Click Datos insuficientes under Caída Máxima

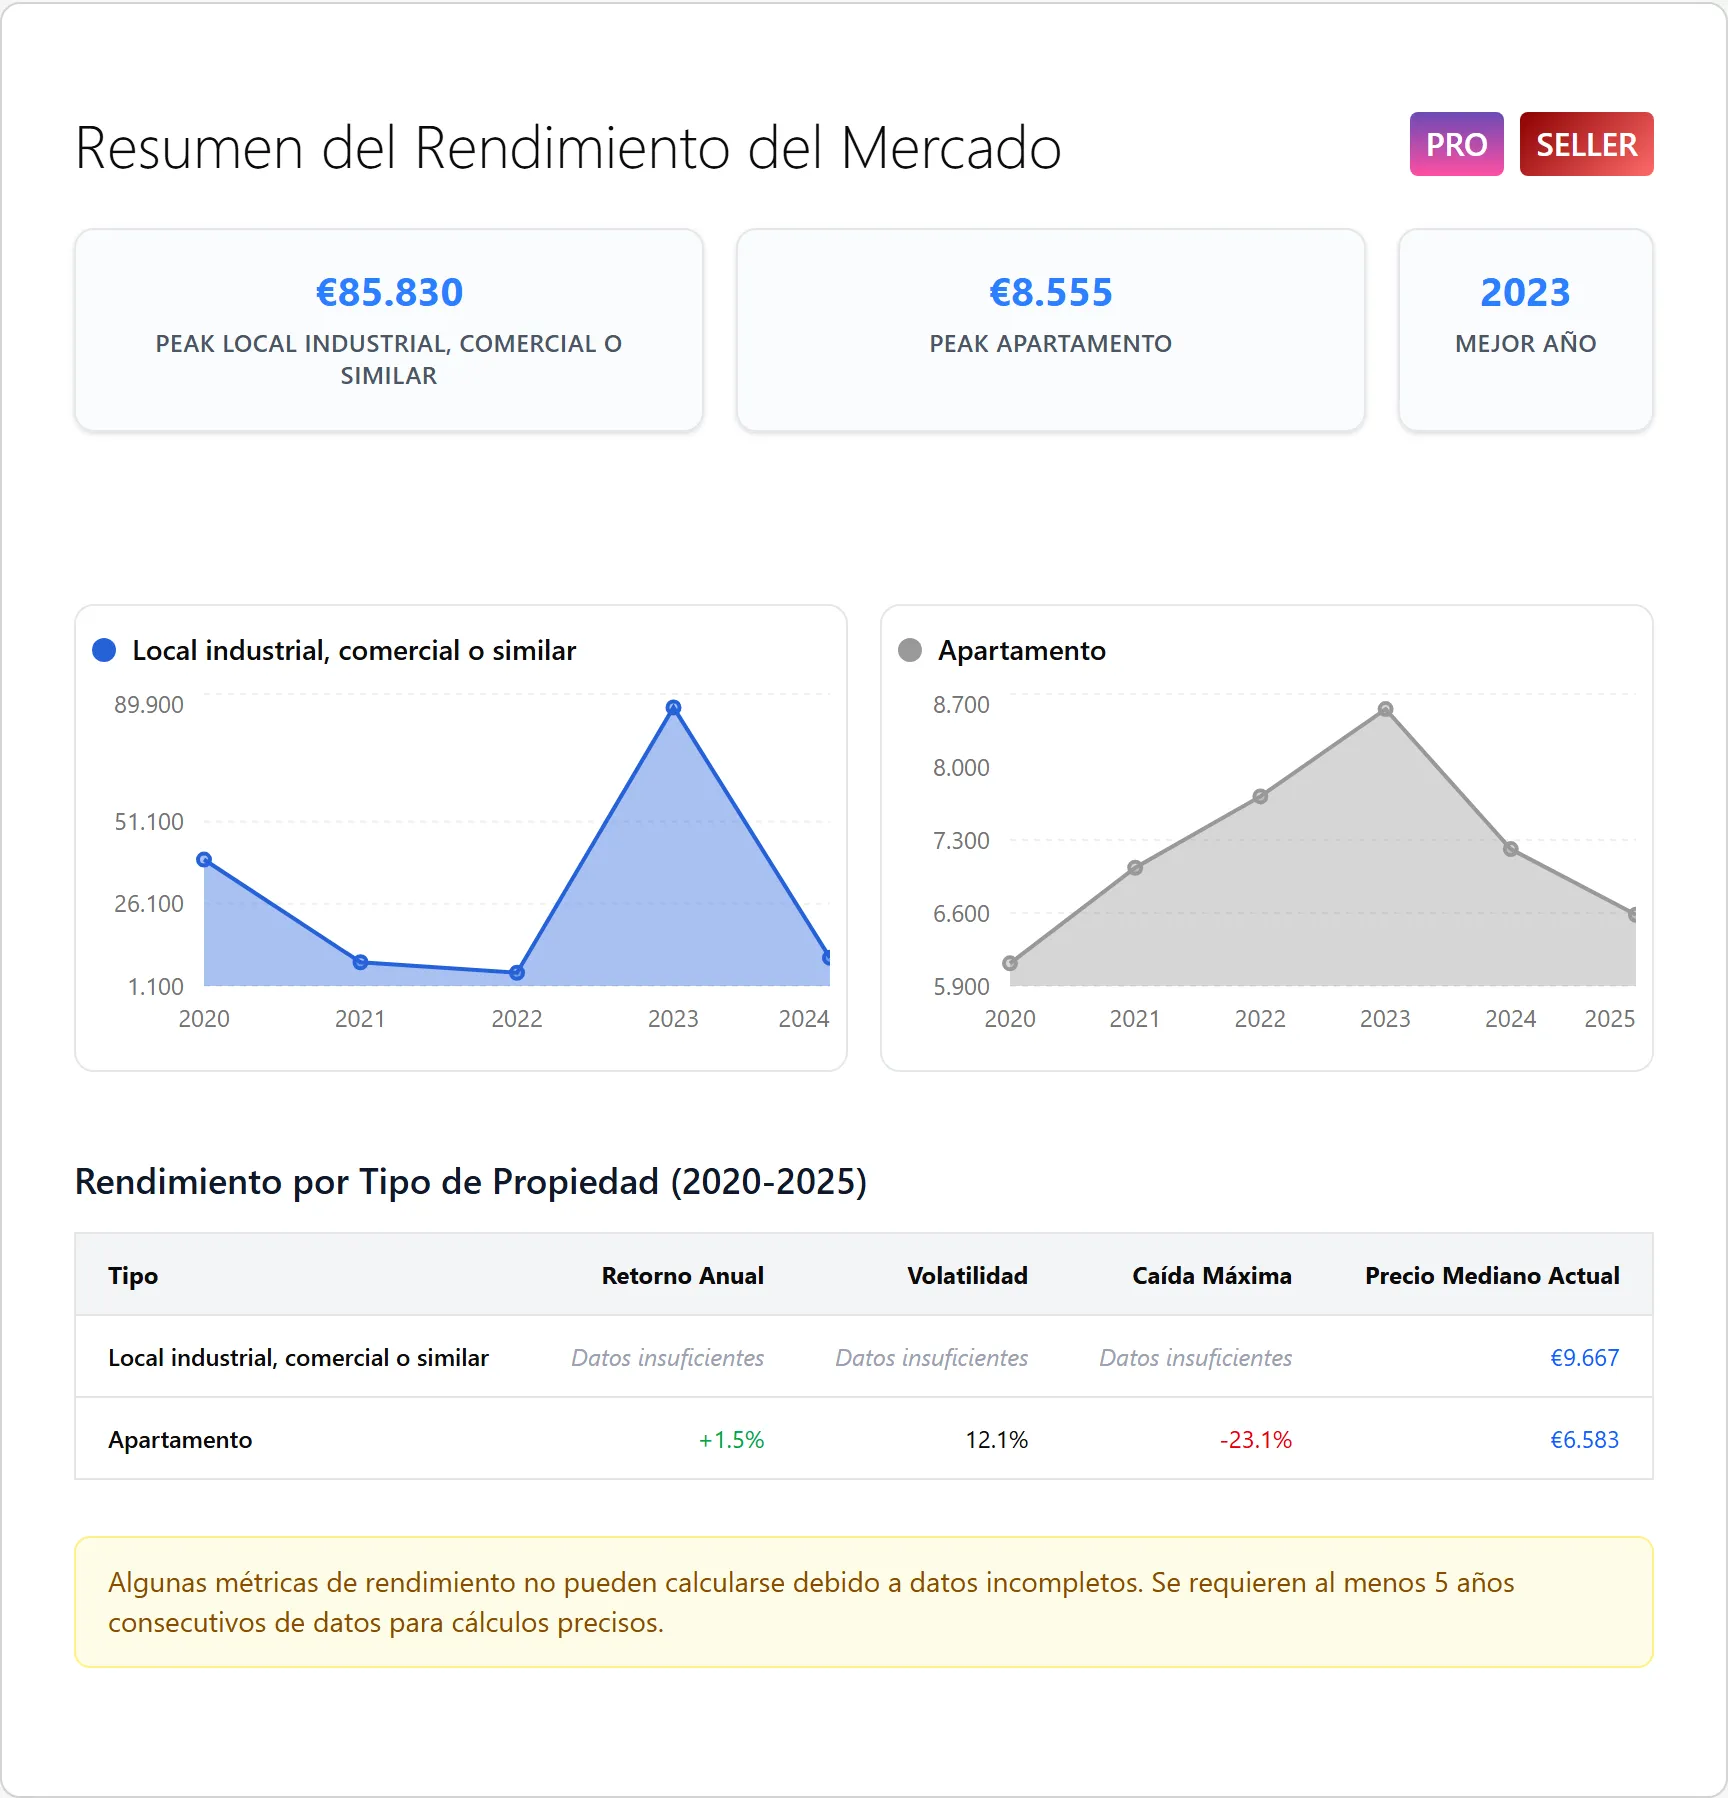tap(1196, 1358)
